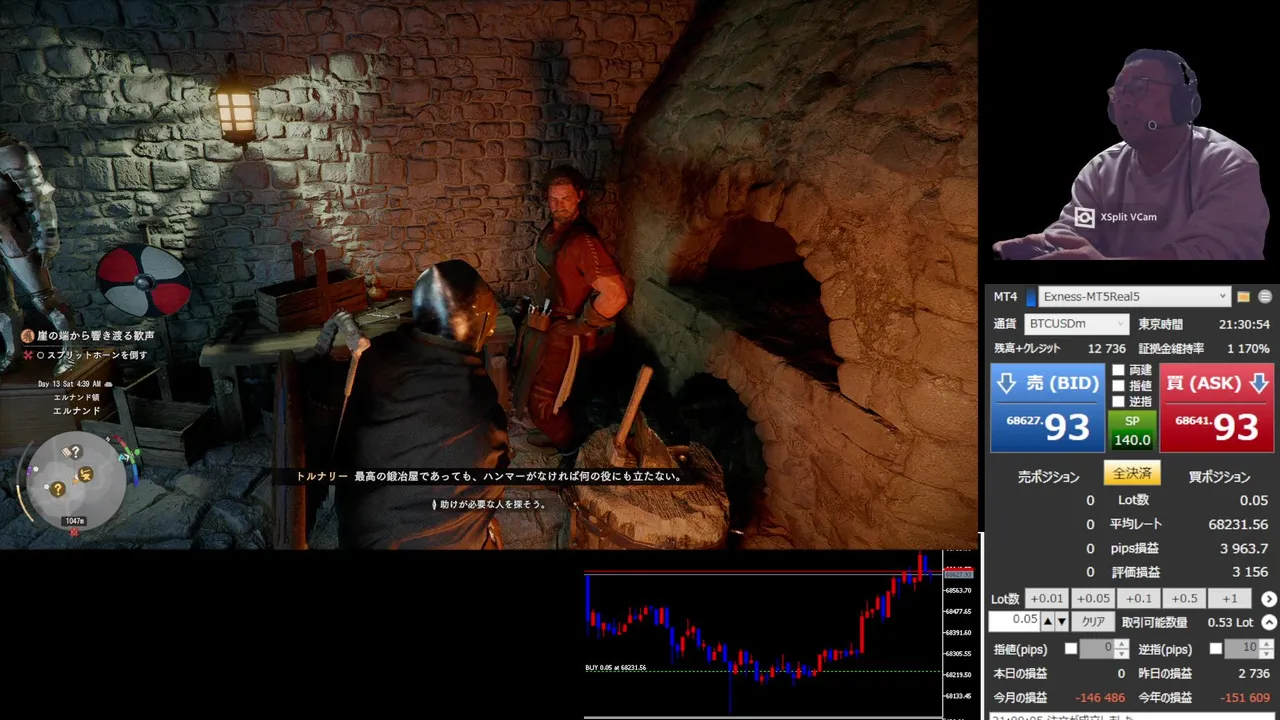Open the folder icon beside account selector
The width and height of the screenshot is (1280, 720).
(1243, 297)
